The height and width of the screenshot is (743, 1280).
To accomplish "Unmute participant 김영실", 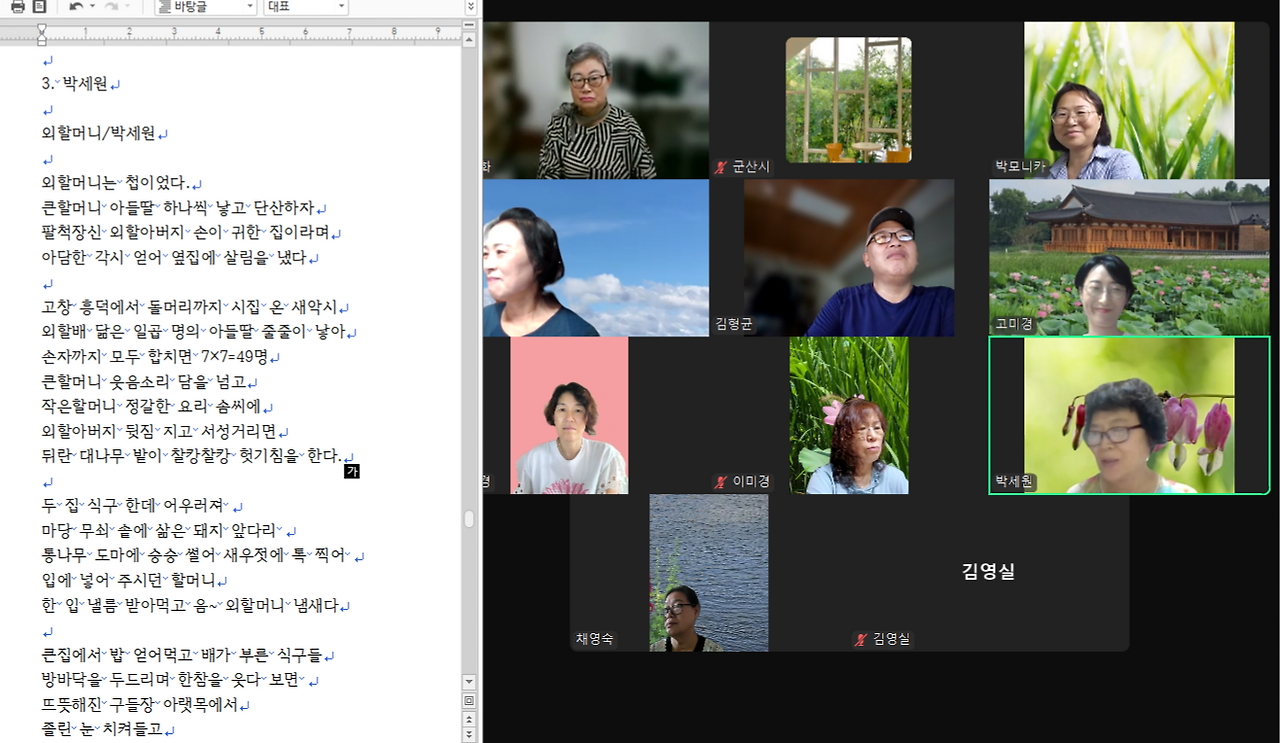I will (x=858, y=639).
